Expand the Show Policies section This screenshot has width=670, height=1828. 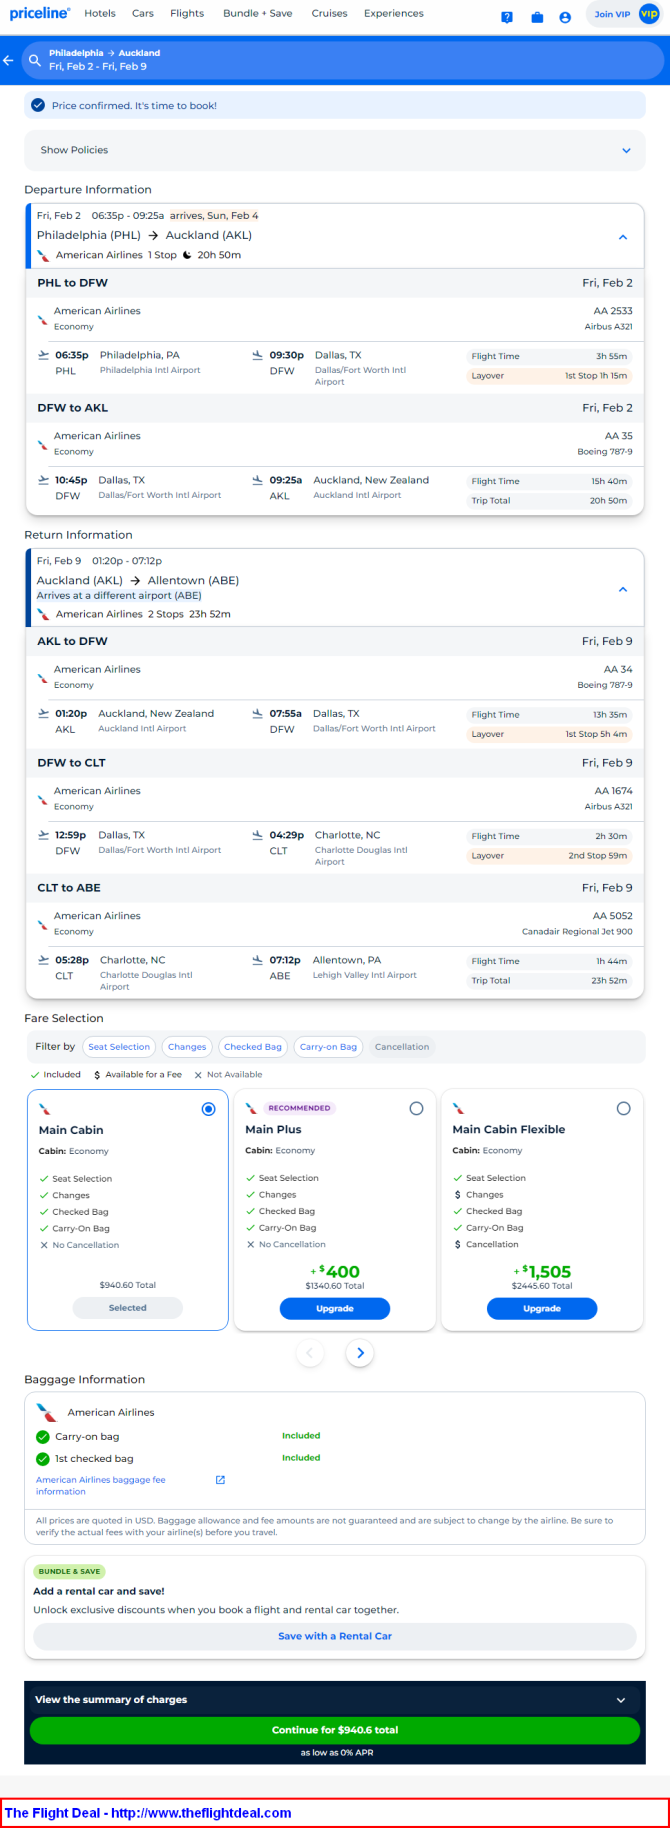click(x=334, y=150)
